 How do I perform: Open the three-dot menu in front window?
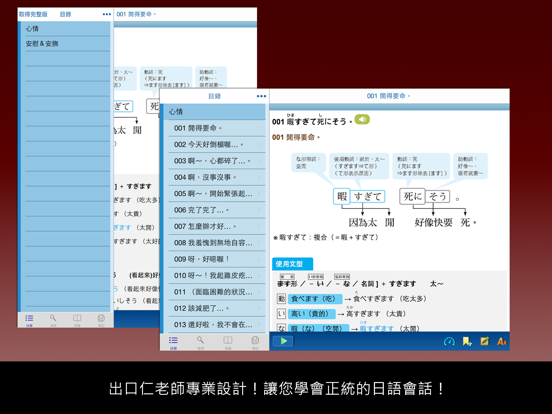[261, 96]
